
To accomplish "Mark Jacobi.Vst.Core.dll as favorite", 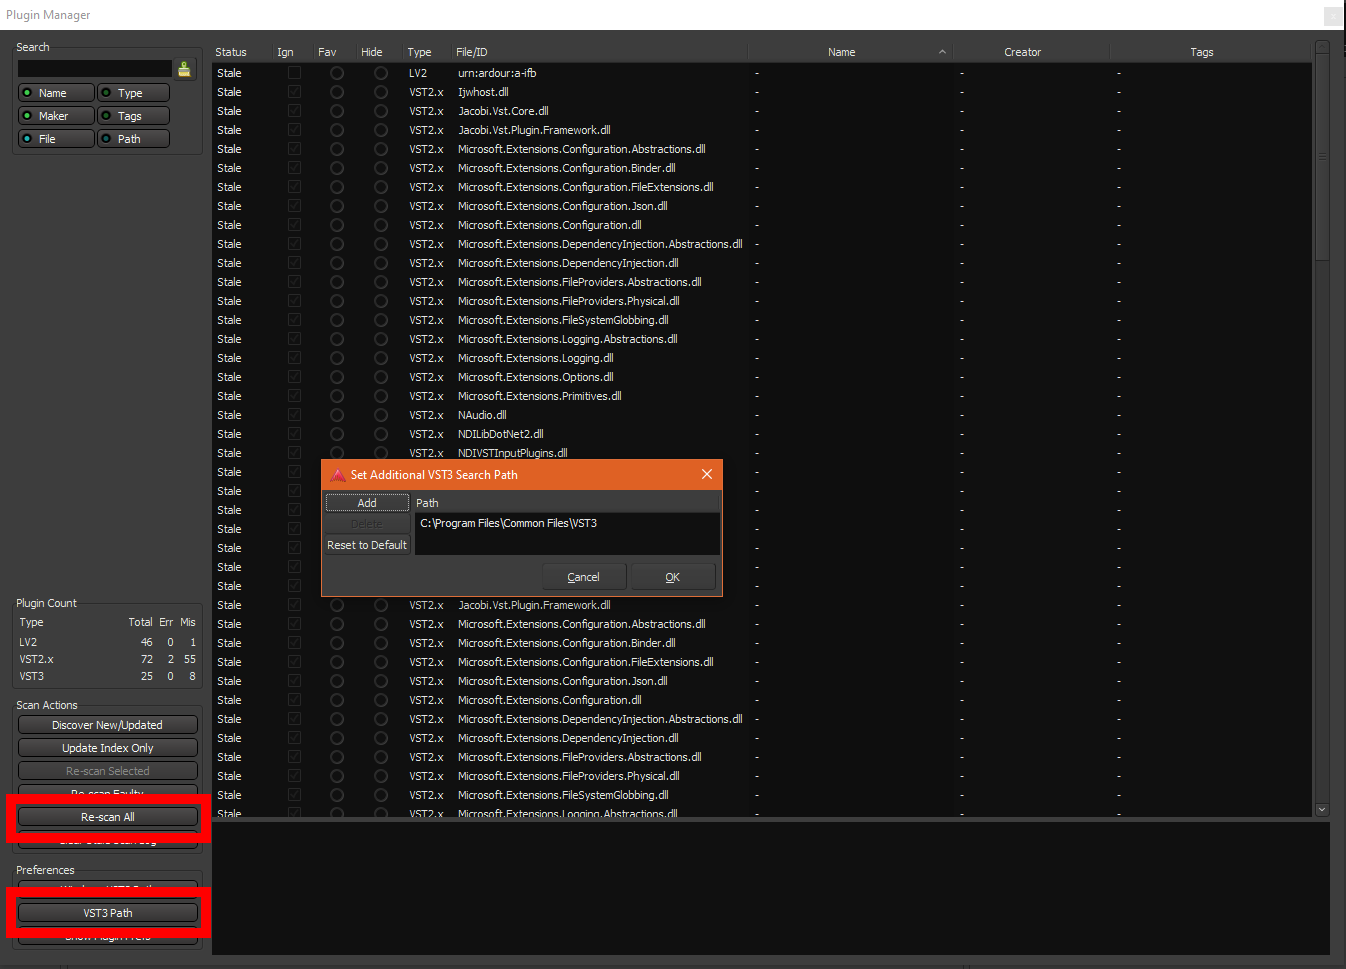I will pyautogui.click(x=337, y=111).
